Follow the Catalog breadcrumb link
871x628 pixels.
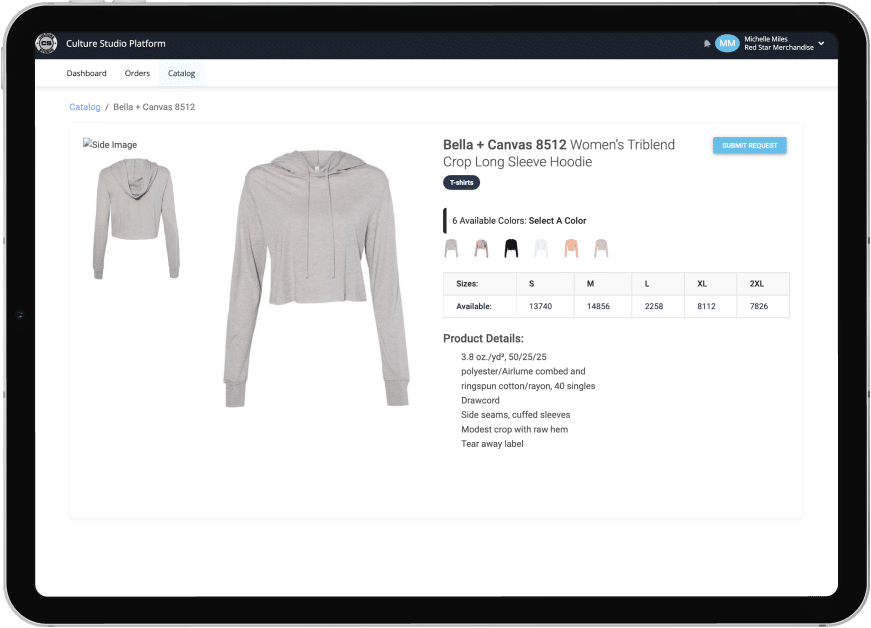coord(84,107)
